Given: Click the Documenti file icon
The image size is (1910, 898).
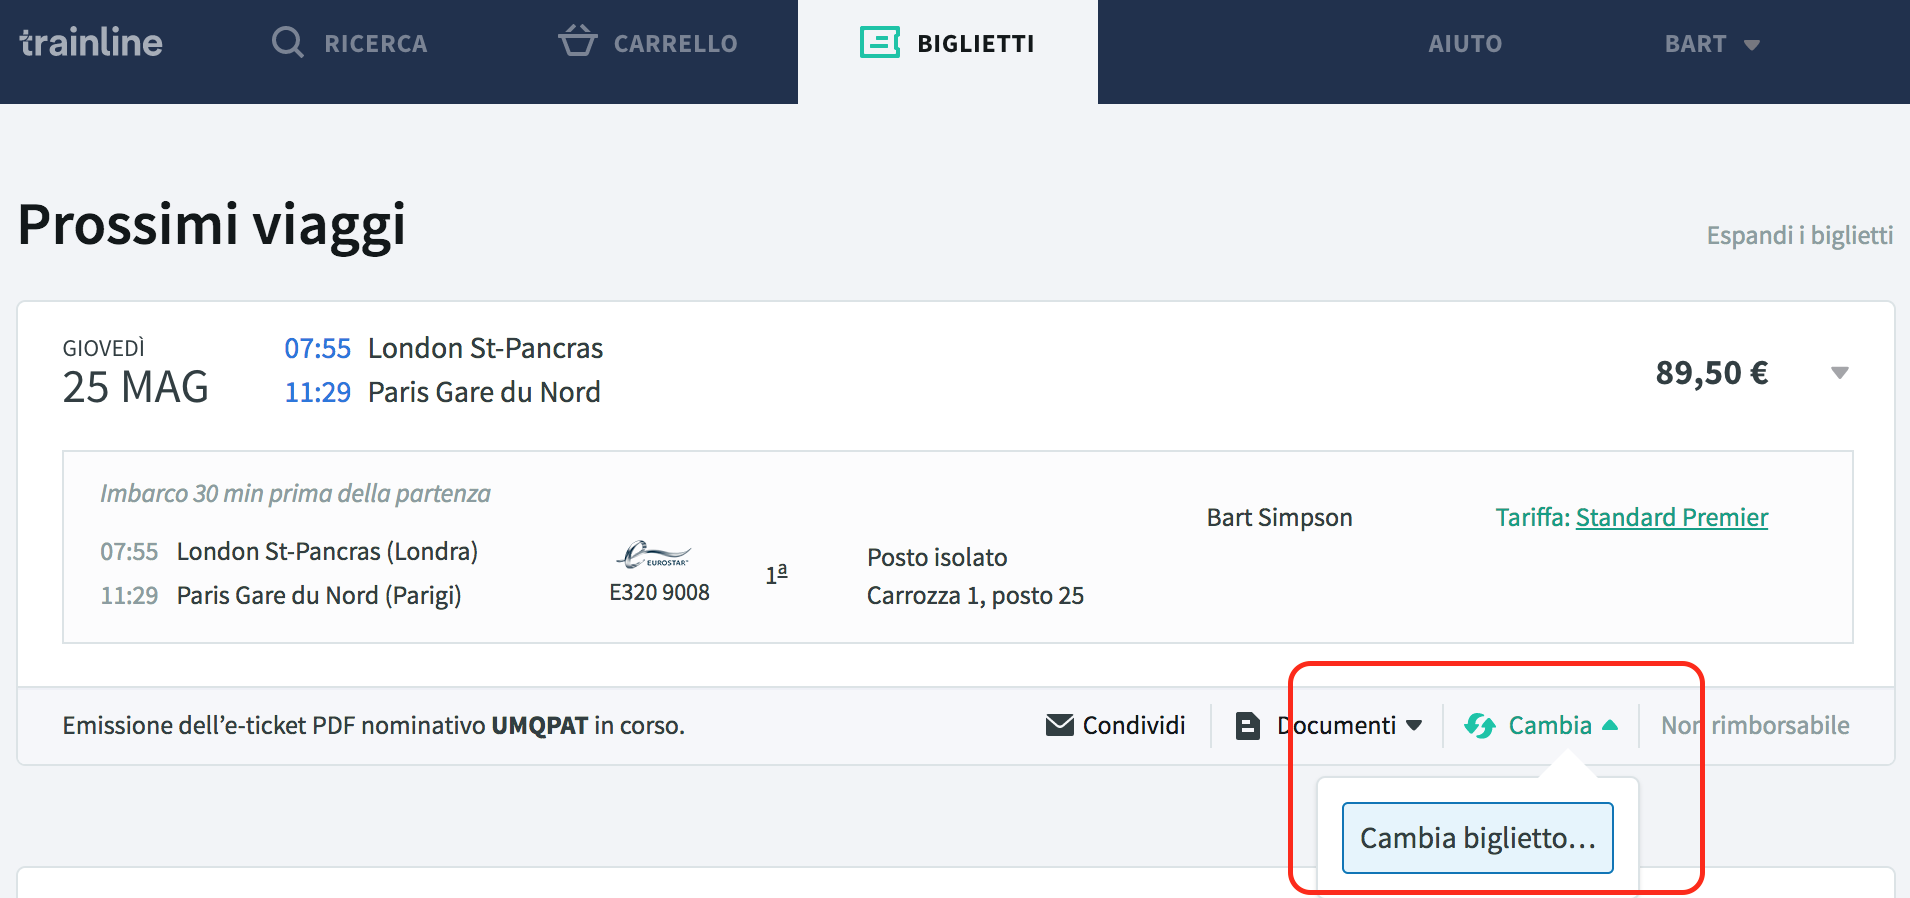Looking at the screenshot, I should (1247, 725).
